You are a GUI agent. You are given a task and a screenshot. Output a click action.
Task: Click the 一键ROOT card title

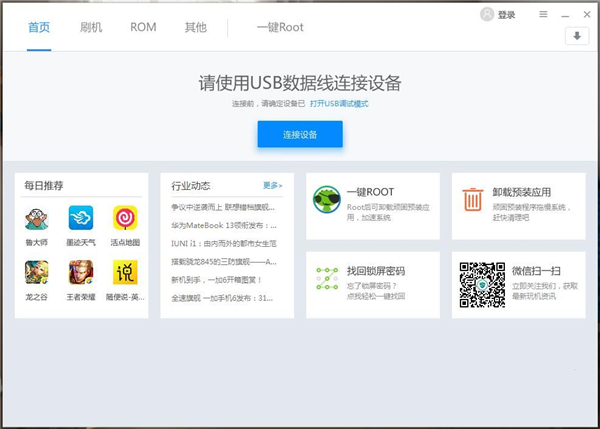(370, 192)
